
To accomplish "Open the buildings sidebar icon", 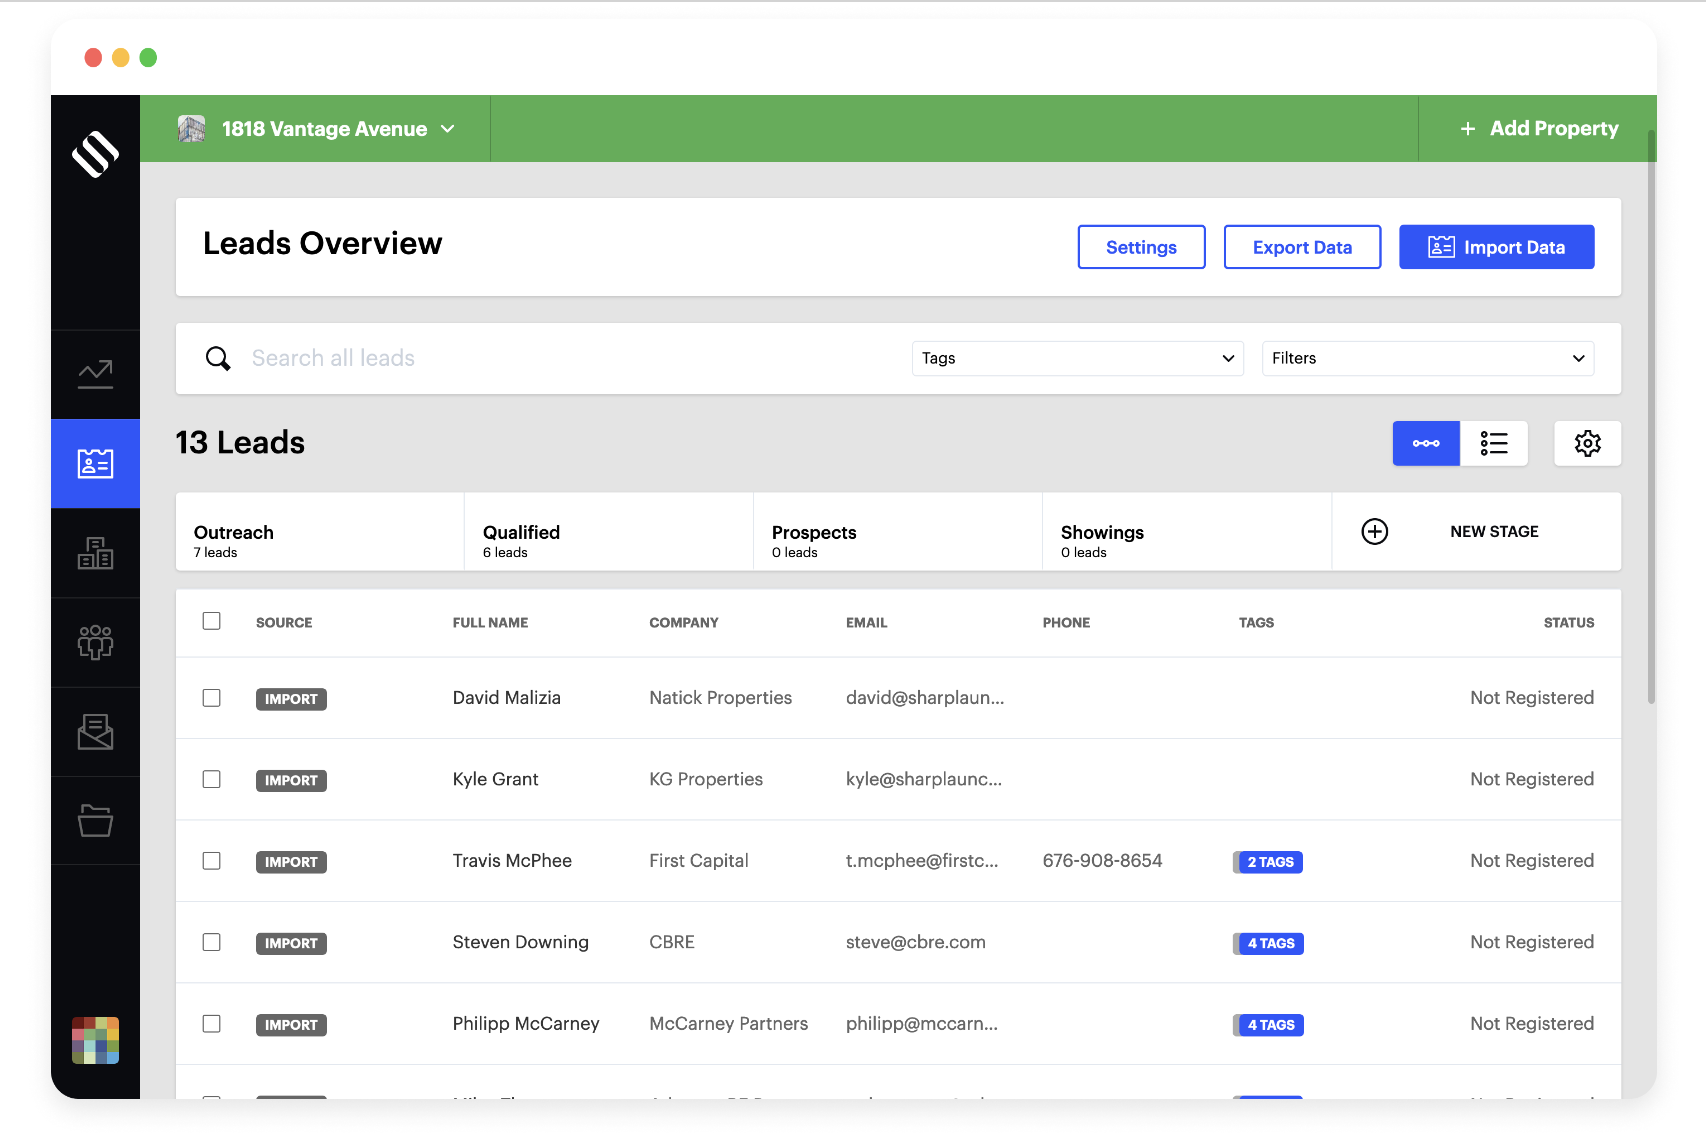I will coord(95,553).
